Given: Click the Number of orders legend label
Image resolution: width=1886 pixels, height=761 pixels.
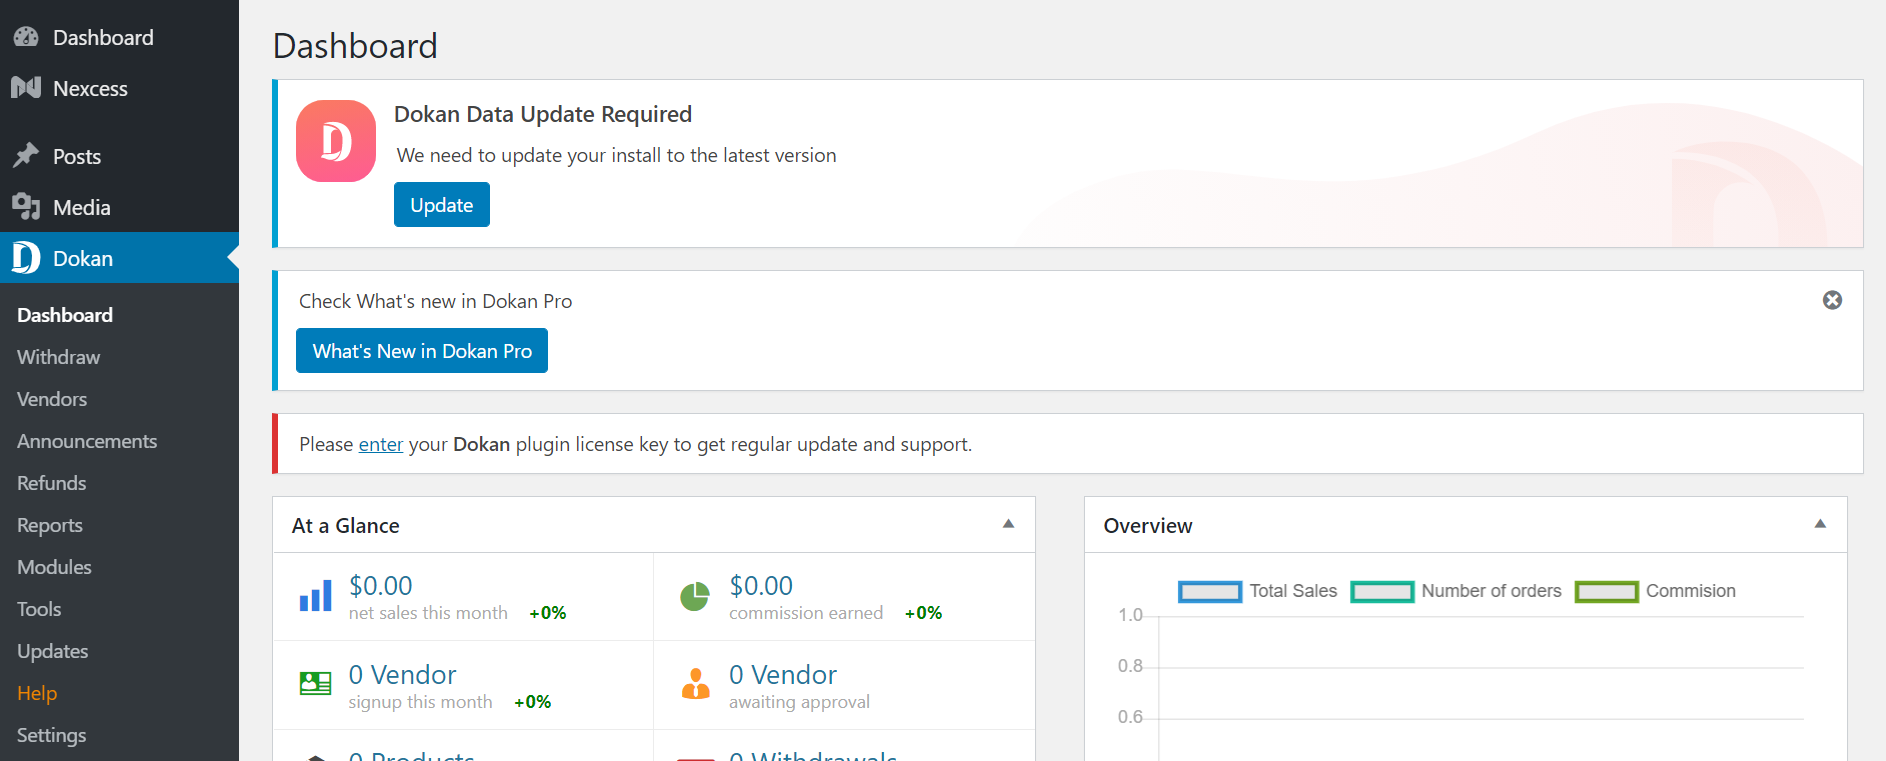Looking at the screenshot, I should tap(1491, 591).
